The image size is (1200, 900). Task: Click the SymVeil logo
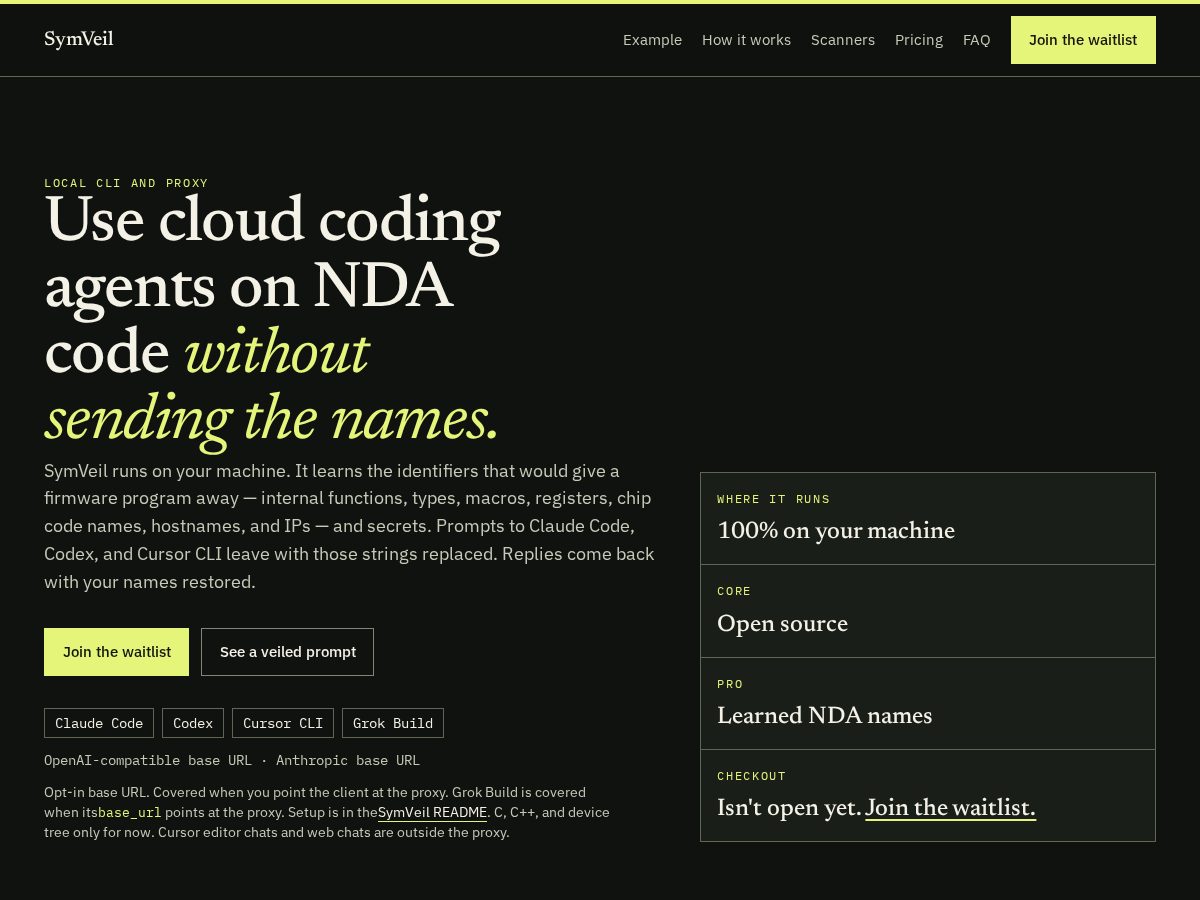pyautogui.click(x=79, y=40)
